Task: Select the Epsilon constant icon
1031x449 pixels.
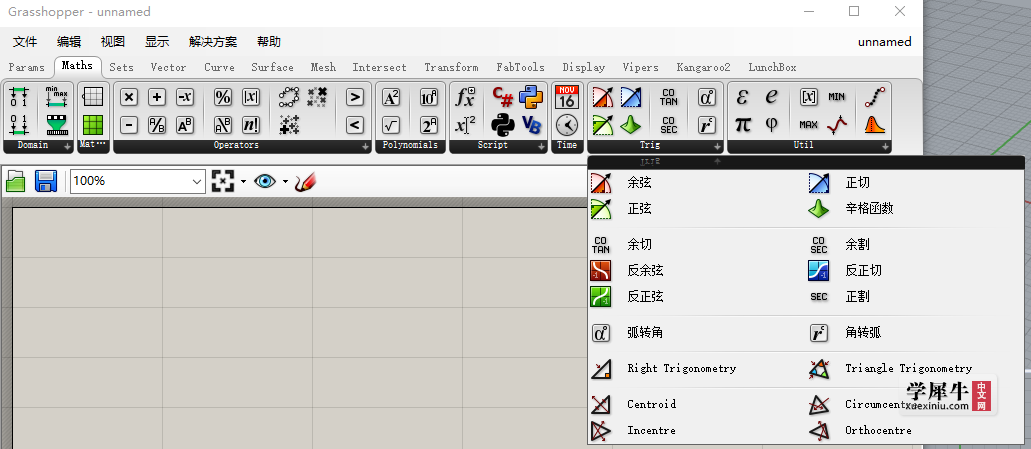Action: [742, 97]
